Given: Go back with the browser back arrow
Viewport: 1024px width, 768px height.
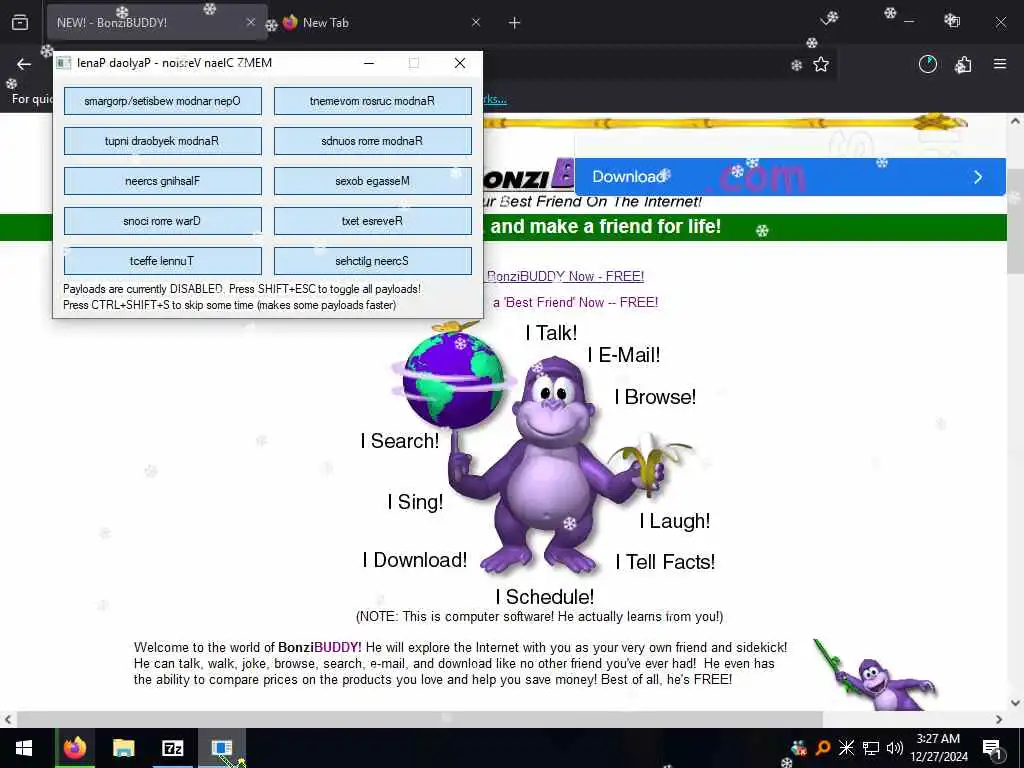Looking at the screenshot, I should (x=24, y=64).
